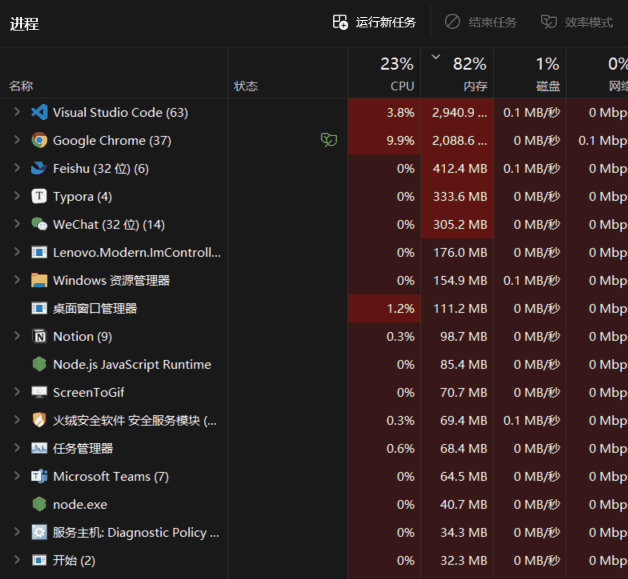Sort by the CPU column header

point(384,73)
